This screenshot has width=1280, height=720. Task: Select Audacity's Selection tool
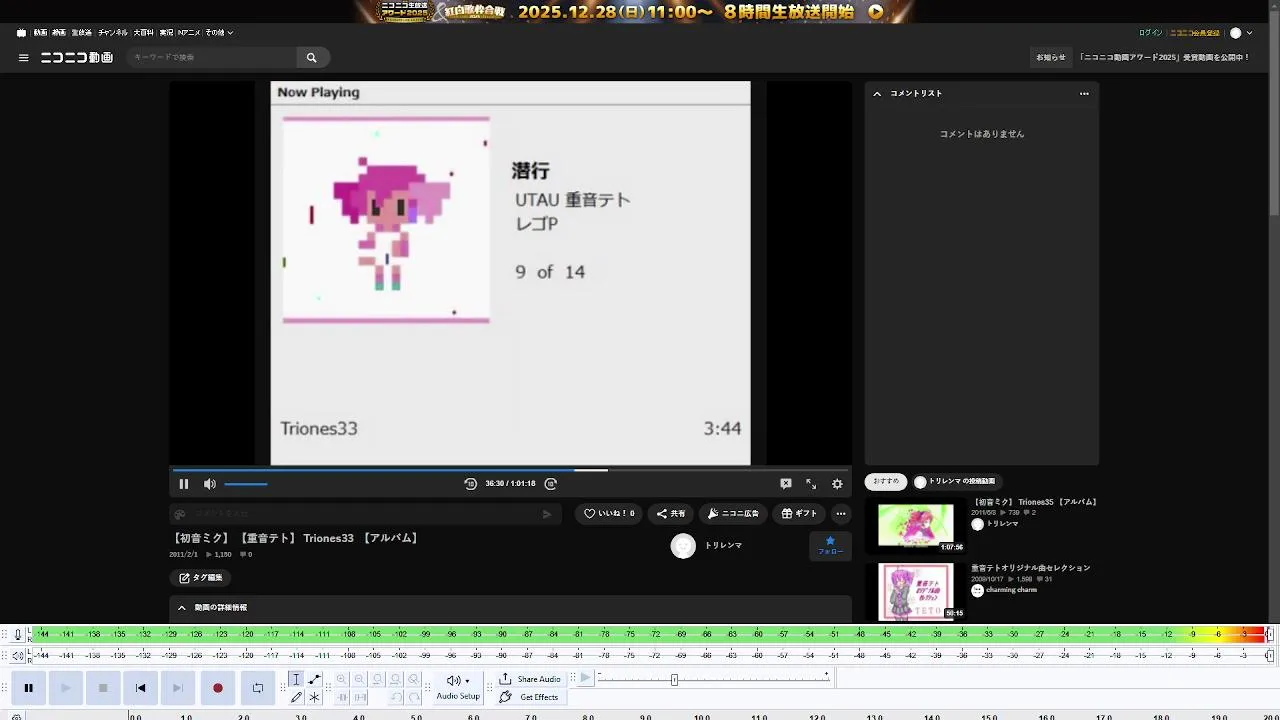click(x=296, y=679)
